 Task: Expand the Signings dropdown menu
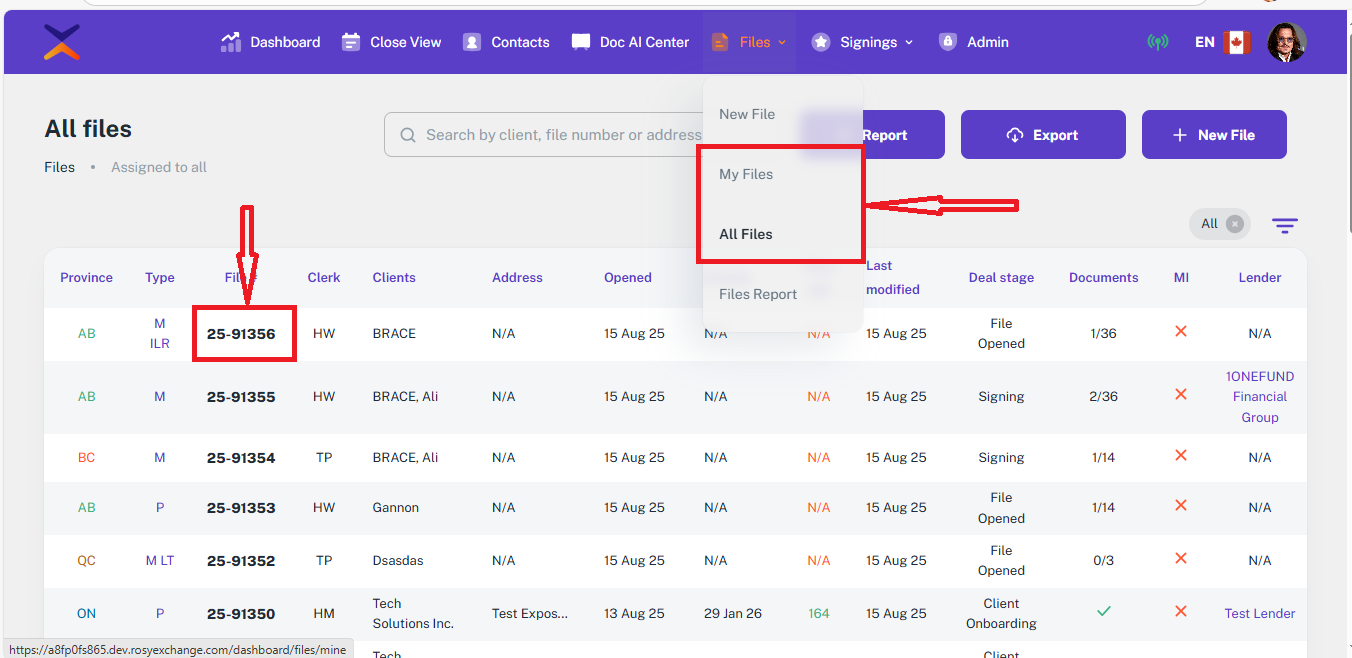(x=862, y=42)
